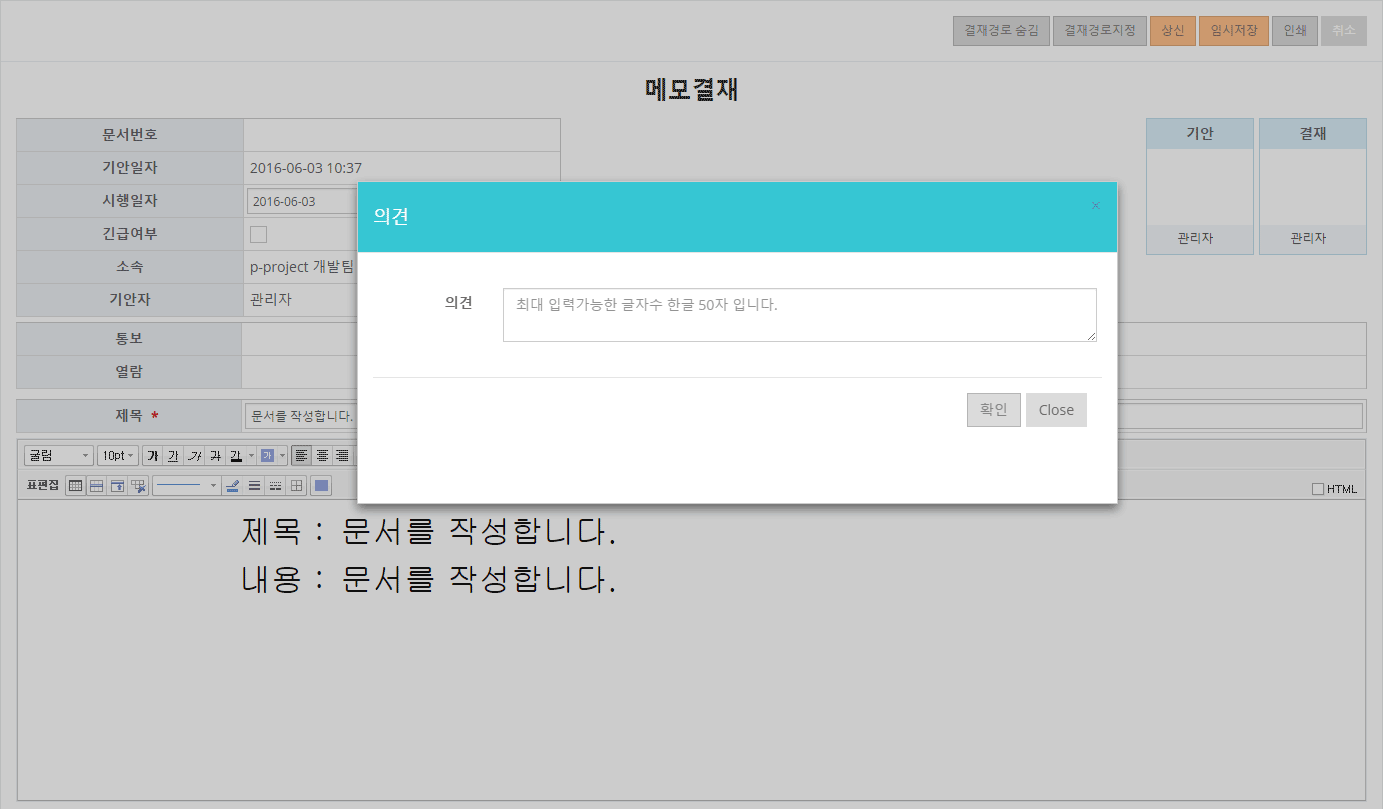
Task: Click the Close button in the dialog
Action: (x=1056, y=410)
